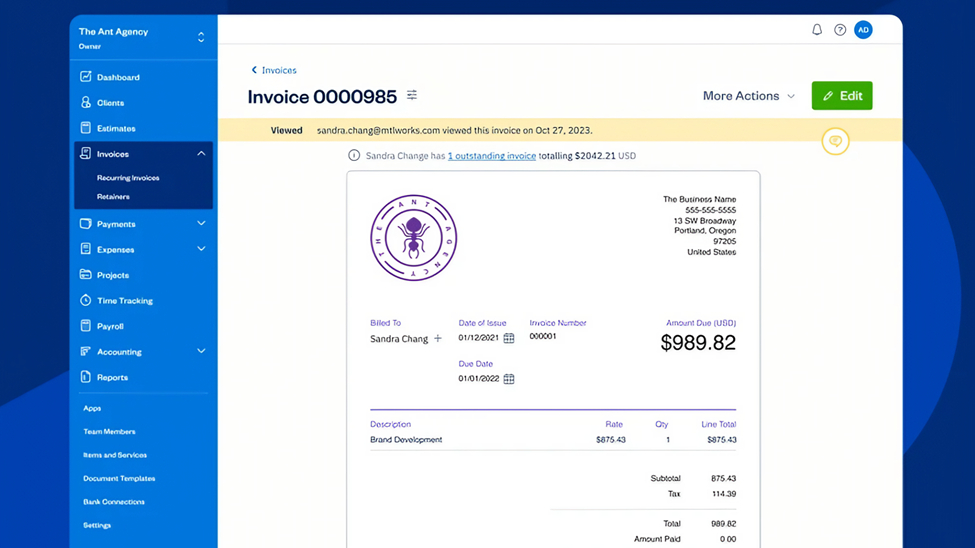Click the 01/12/2021 issue date field

[478, 338]
